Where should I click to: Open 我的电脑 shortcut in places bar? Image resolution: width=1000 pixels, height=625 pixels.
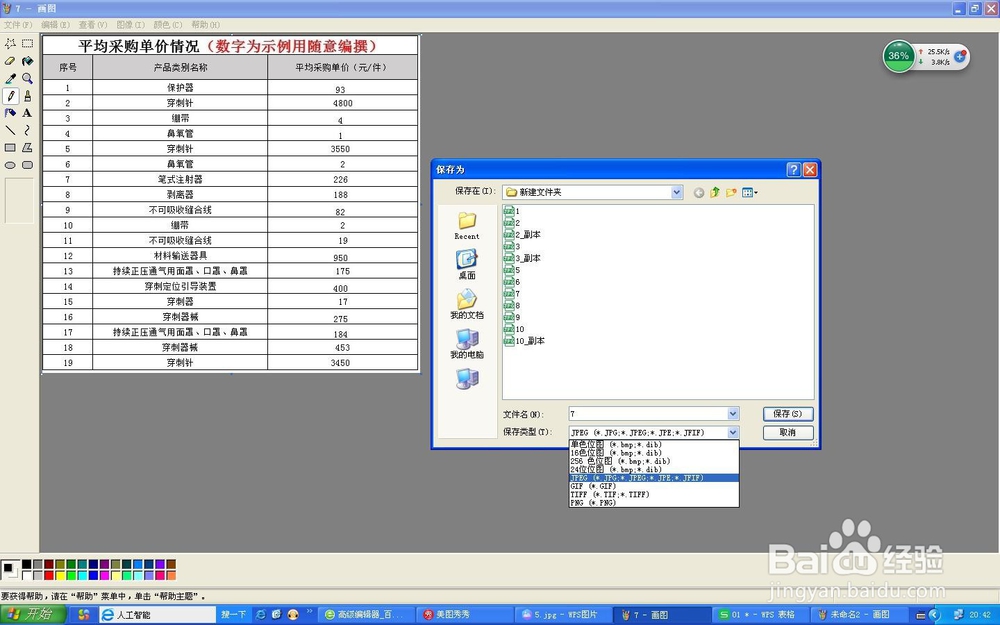(x=467, y=344)
